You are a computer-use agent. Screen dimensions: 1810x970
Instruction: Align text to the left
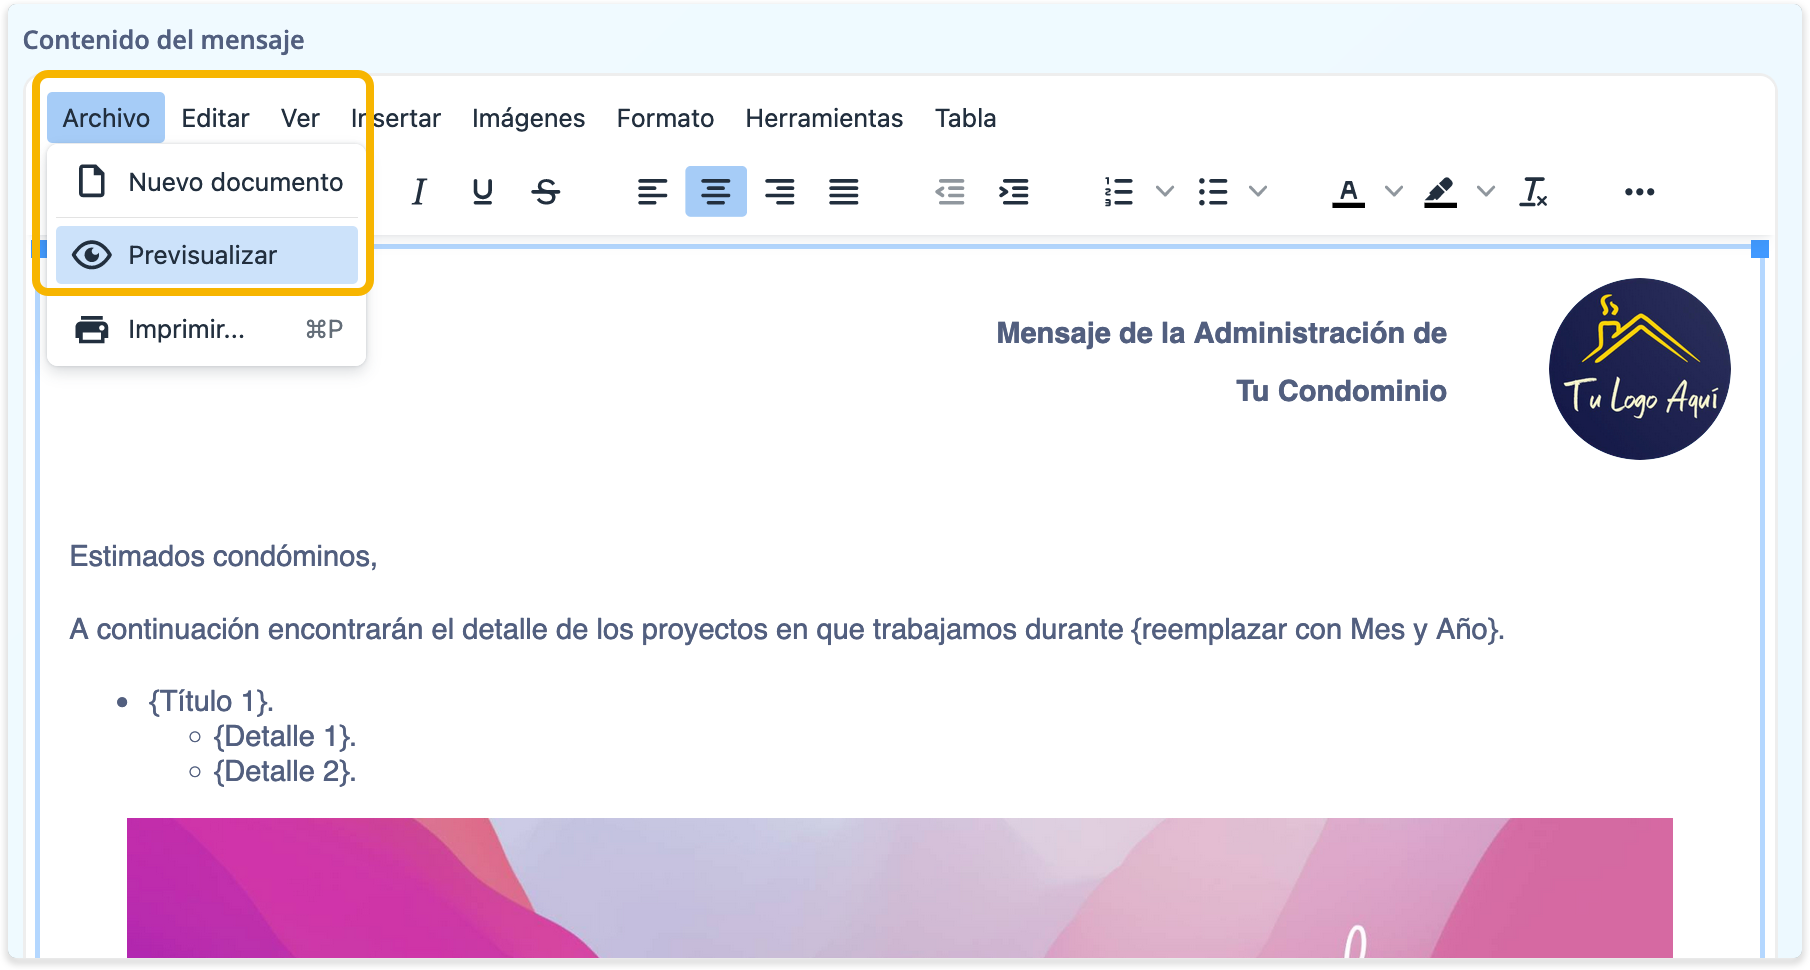point(652,191)
